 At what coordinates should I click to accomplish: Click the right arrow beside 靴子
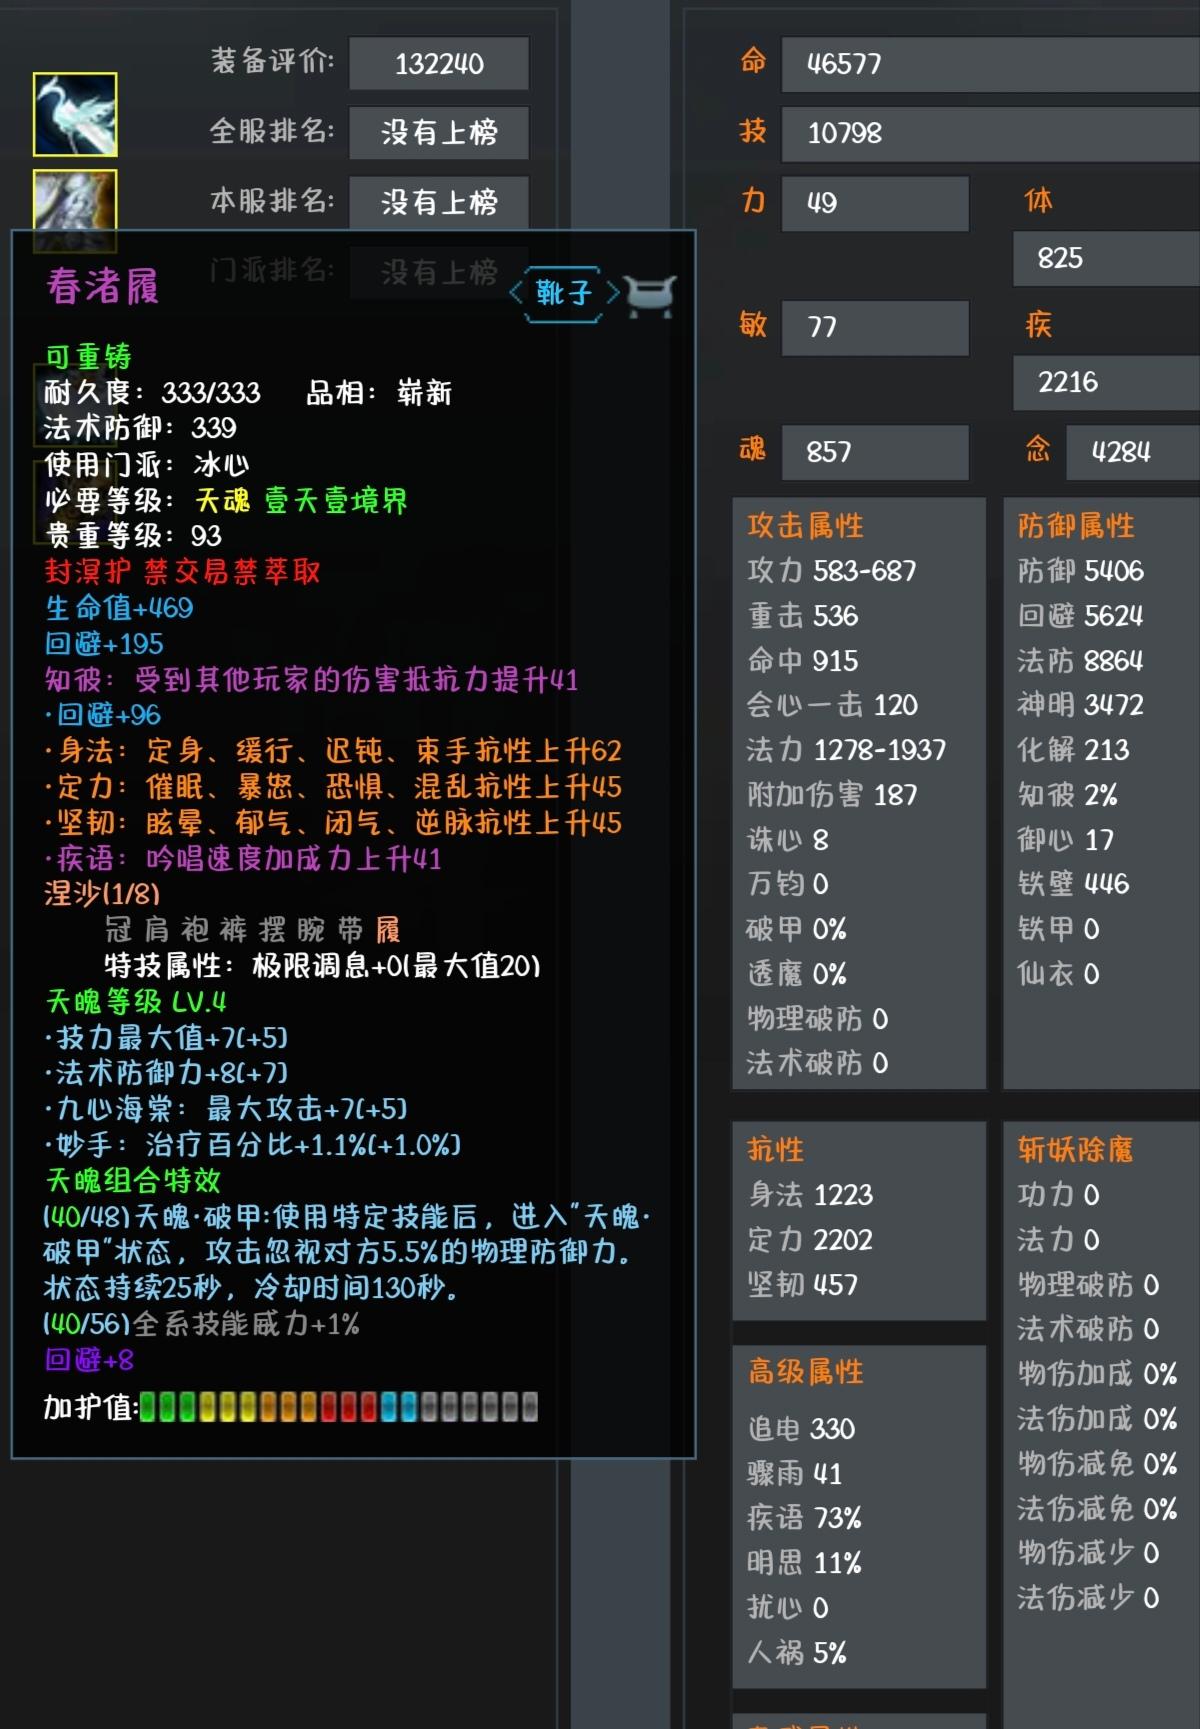(612, 293)
